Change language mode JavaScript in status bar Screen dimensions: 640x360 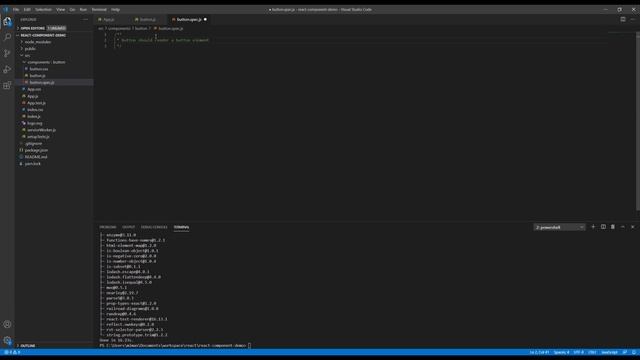pos(609,352)
